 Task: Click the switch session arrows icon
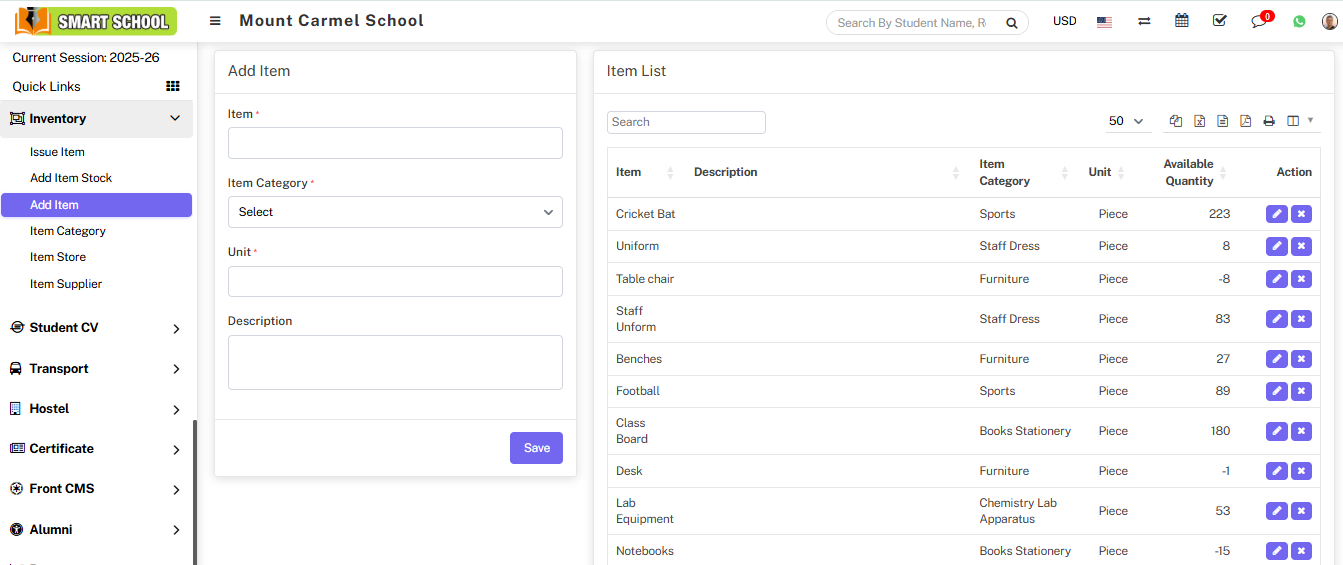[x=1144, y=21]
